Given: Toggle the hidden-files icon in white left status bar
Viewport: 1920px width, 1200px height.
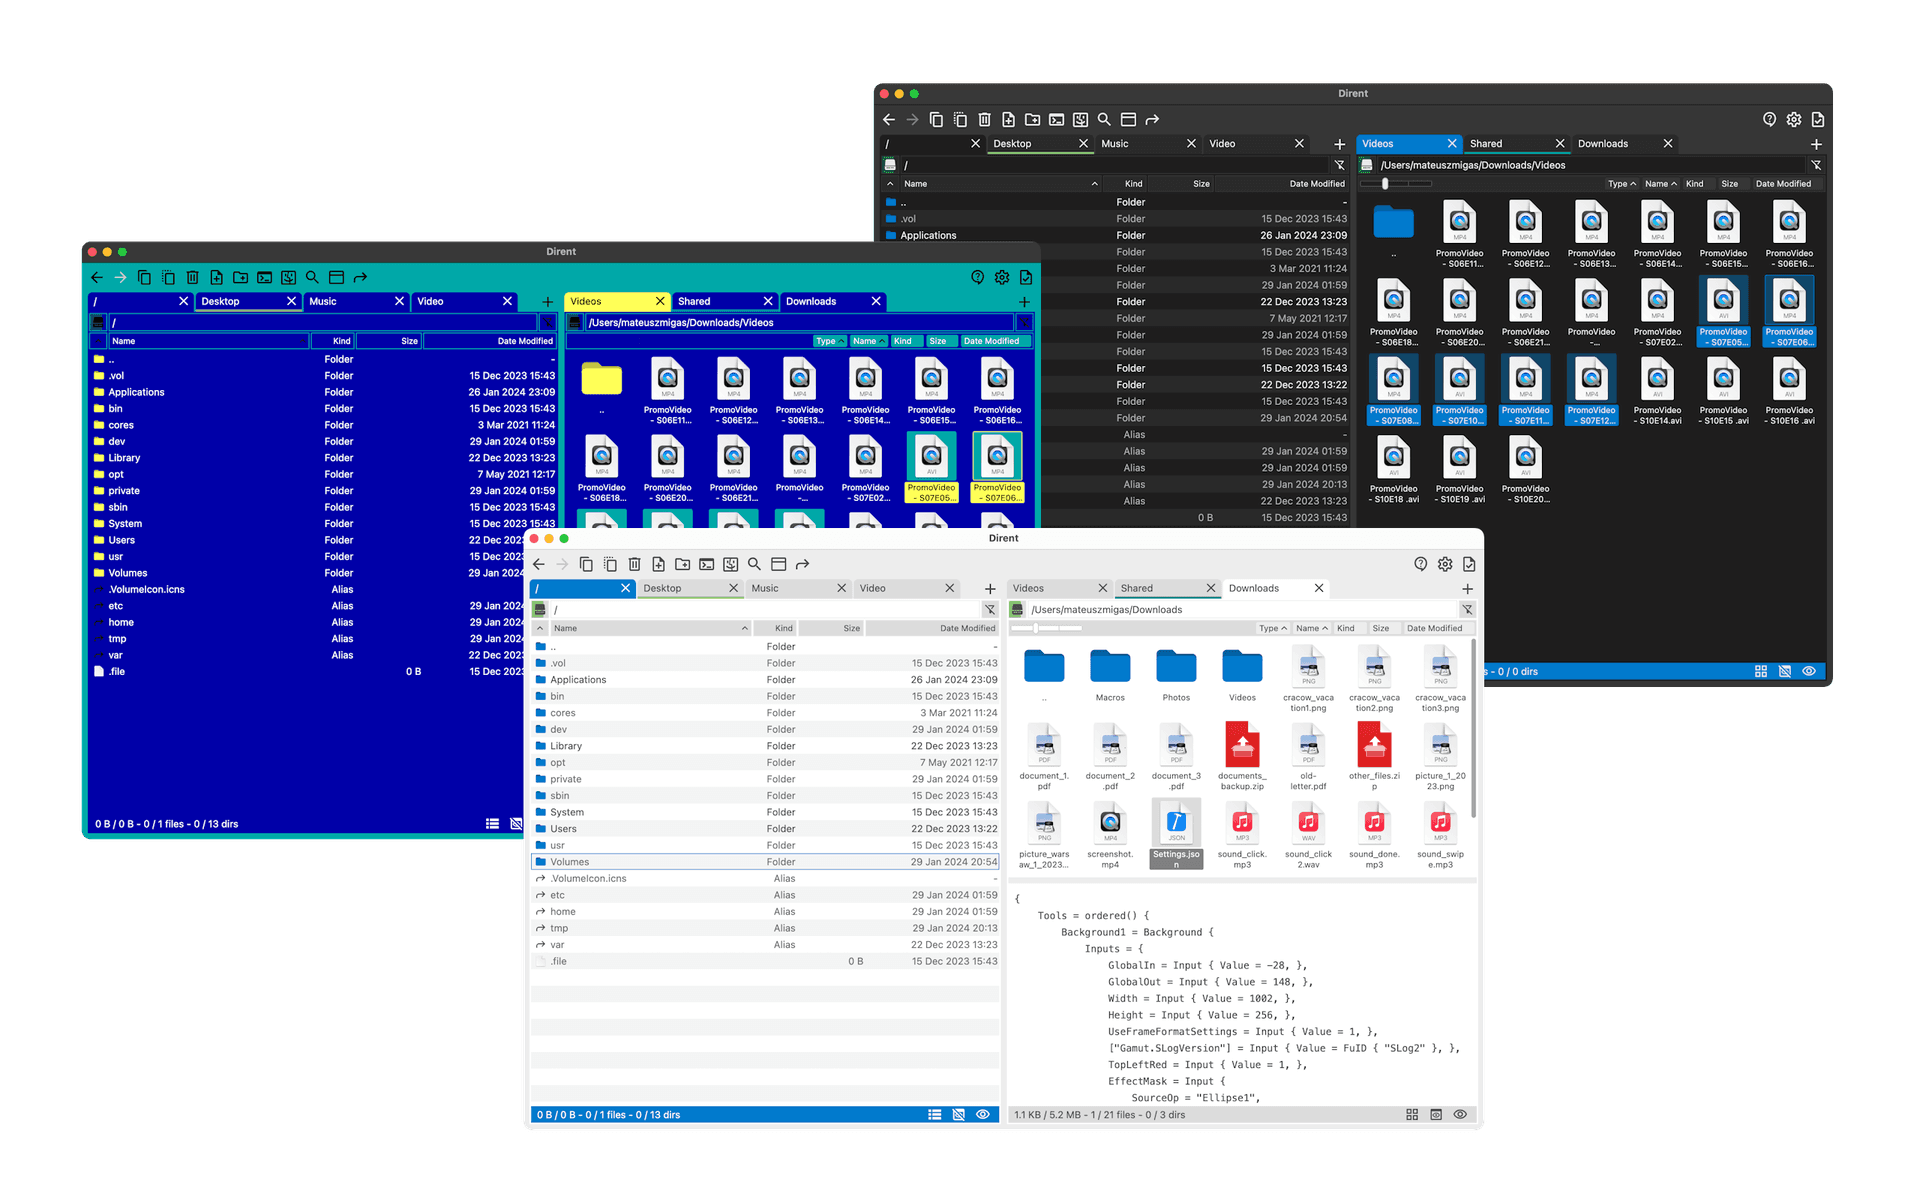Looking at the screenshot, I should click(959, 1115).
